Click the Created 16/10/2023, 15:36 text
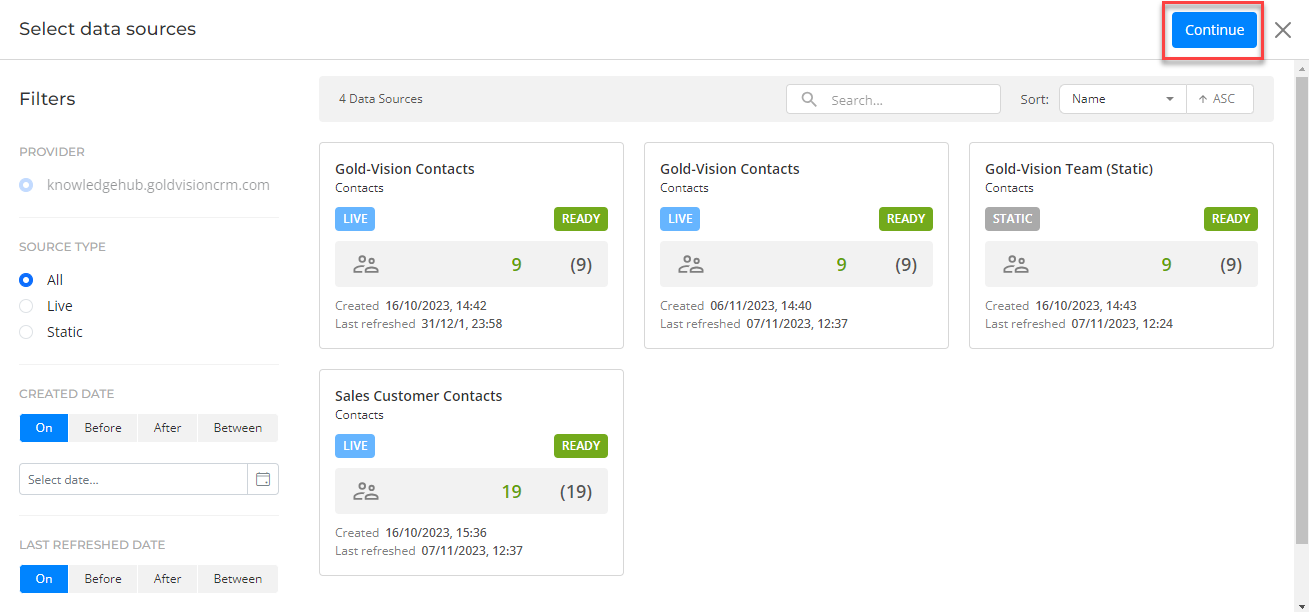Image resolution: width=1309 pixels, height=612 pixels. [411, 533]
